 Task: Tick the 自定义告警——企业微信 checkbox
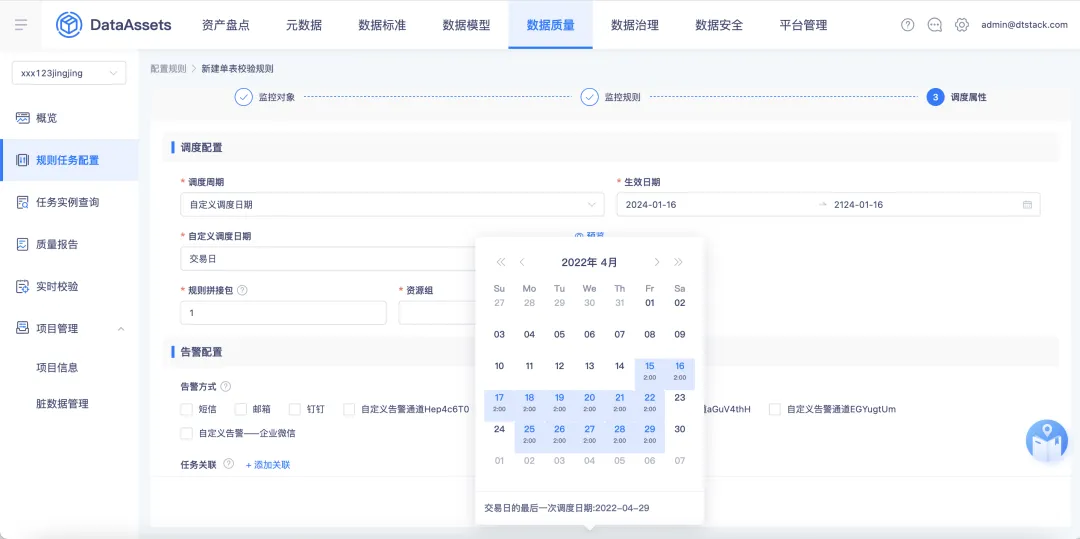pos(186,433)
